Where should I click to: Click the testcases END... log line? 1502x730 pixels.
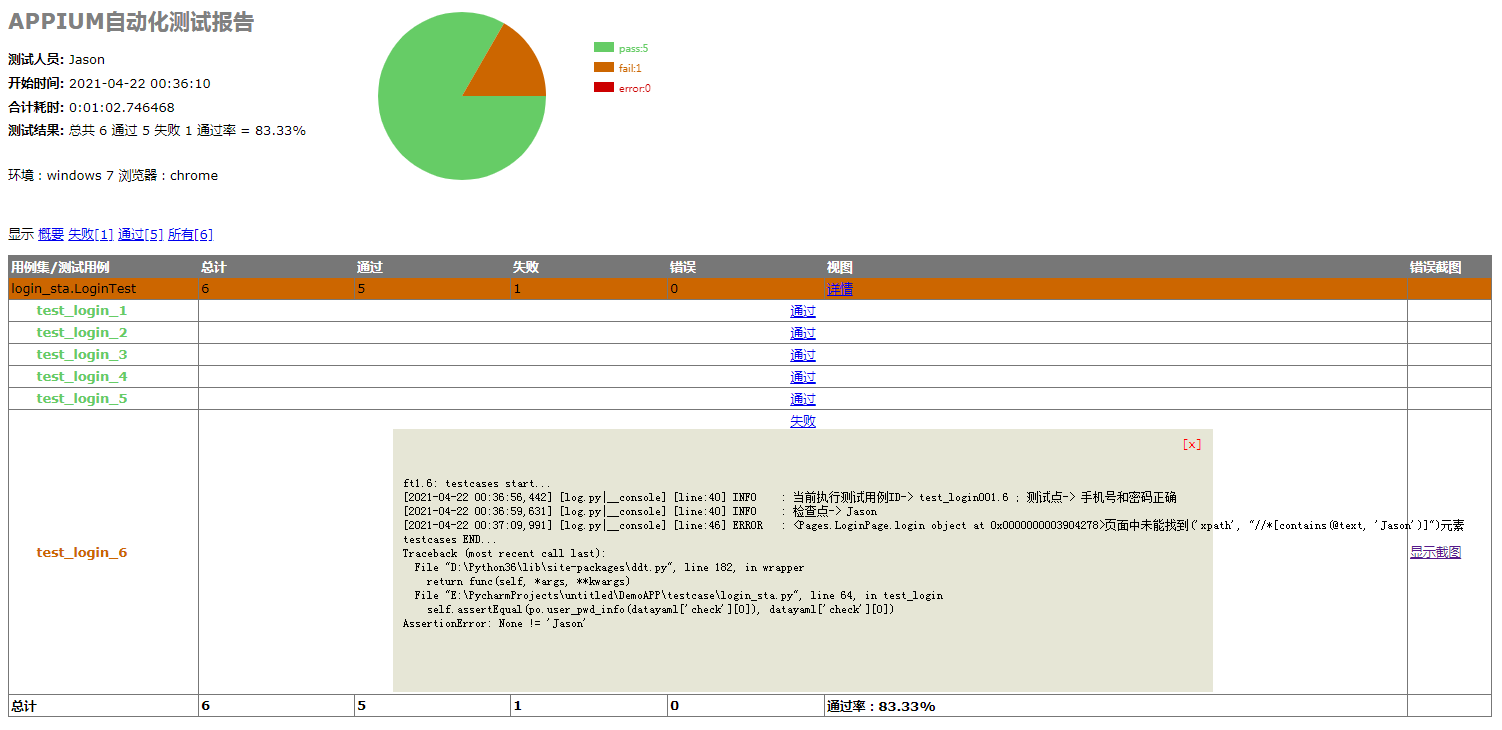[x=449, y=539]
